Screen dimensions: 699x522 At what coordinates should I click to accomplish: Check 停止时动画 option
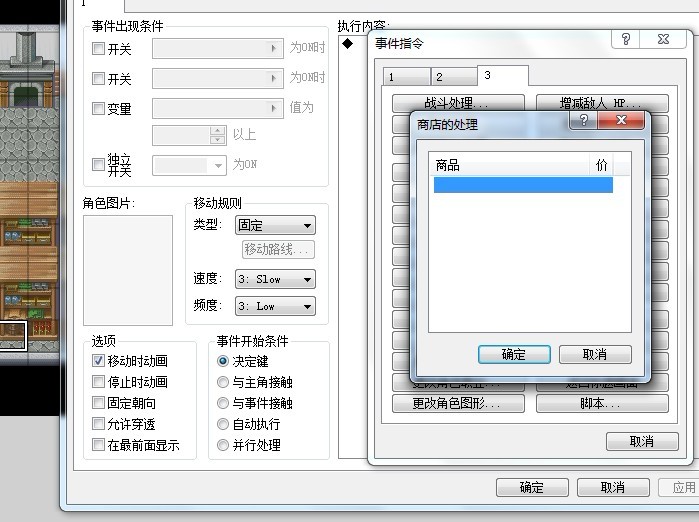click(98, 382)
